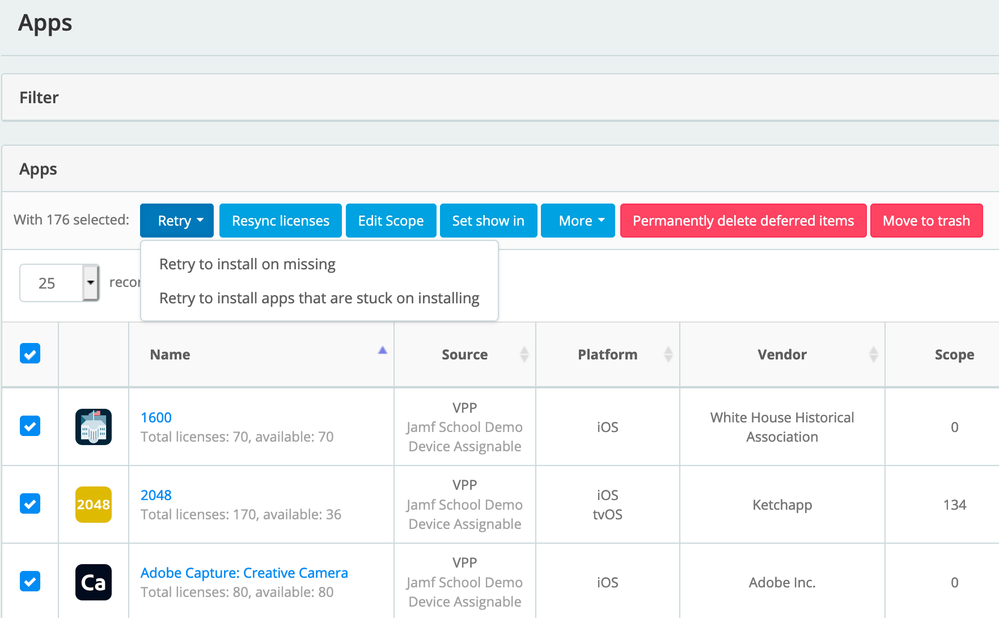Click the Platform column sort arrows
Screen dimensions: 999x618
[668, 354]
